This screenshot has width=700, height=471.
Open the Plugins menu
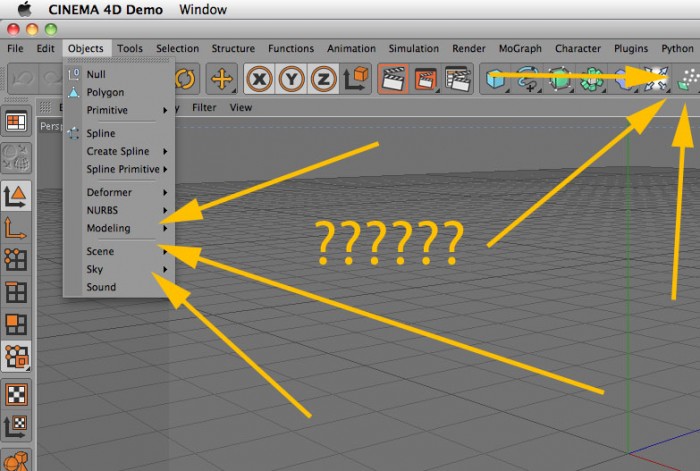631,48
